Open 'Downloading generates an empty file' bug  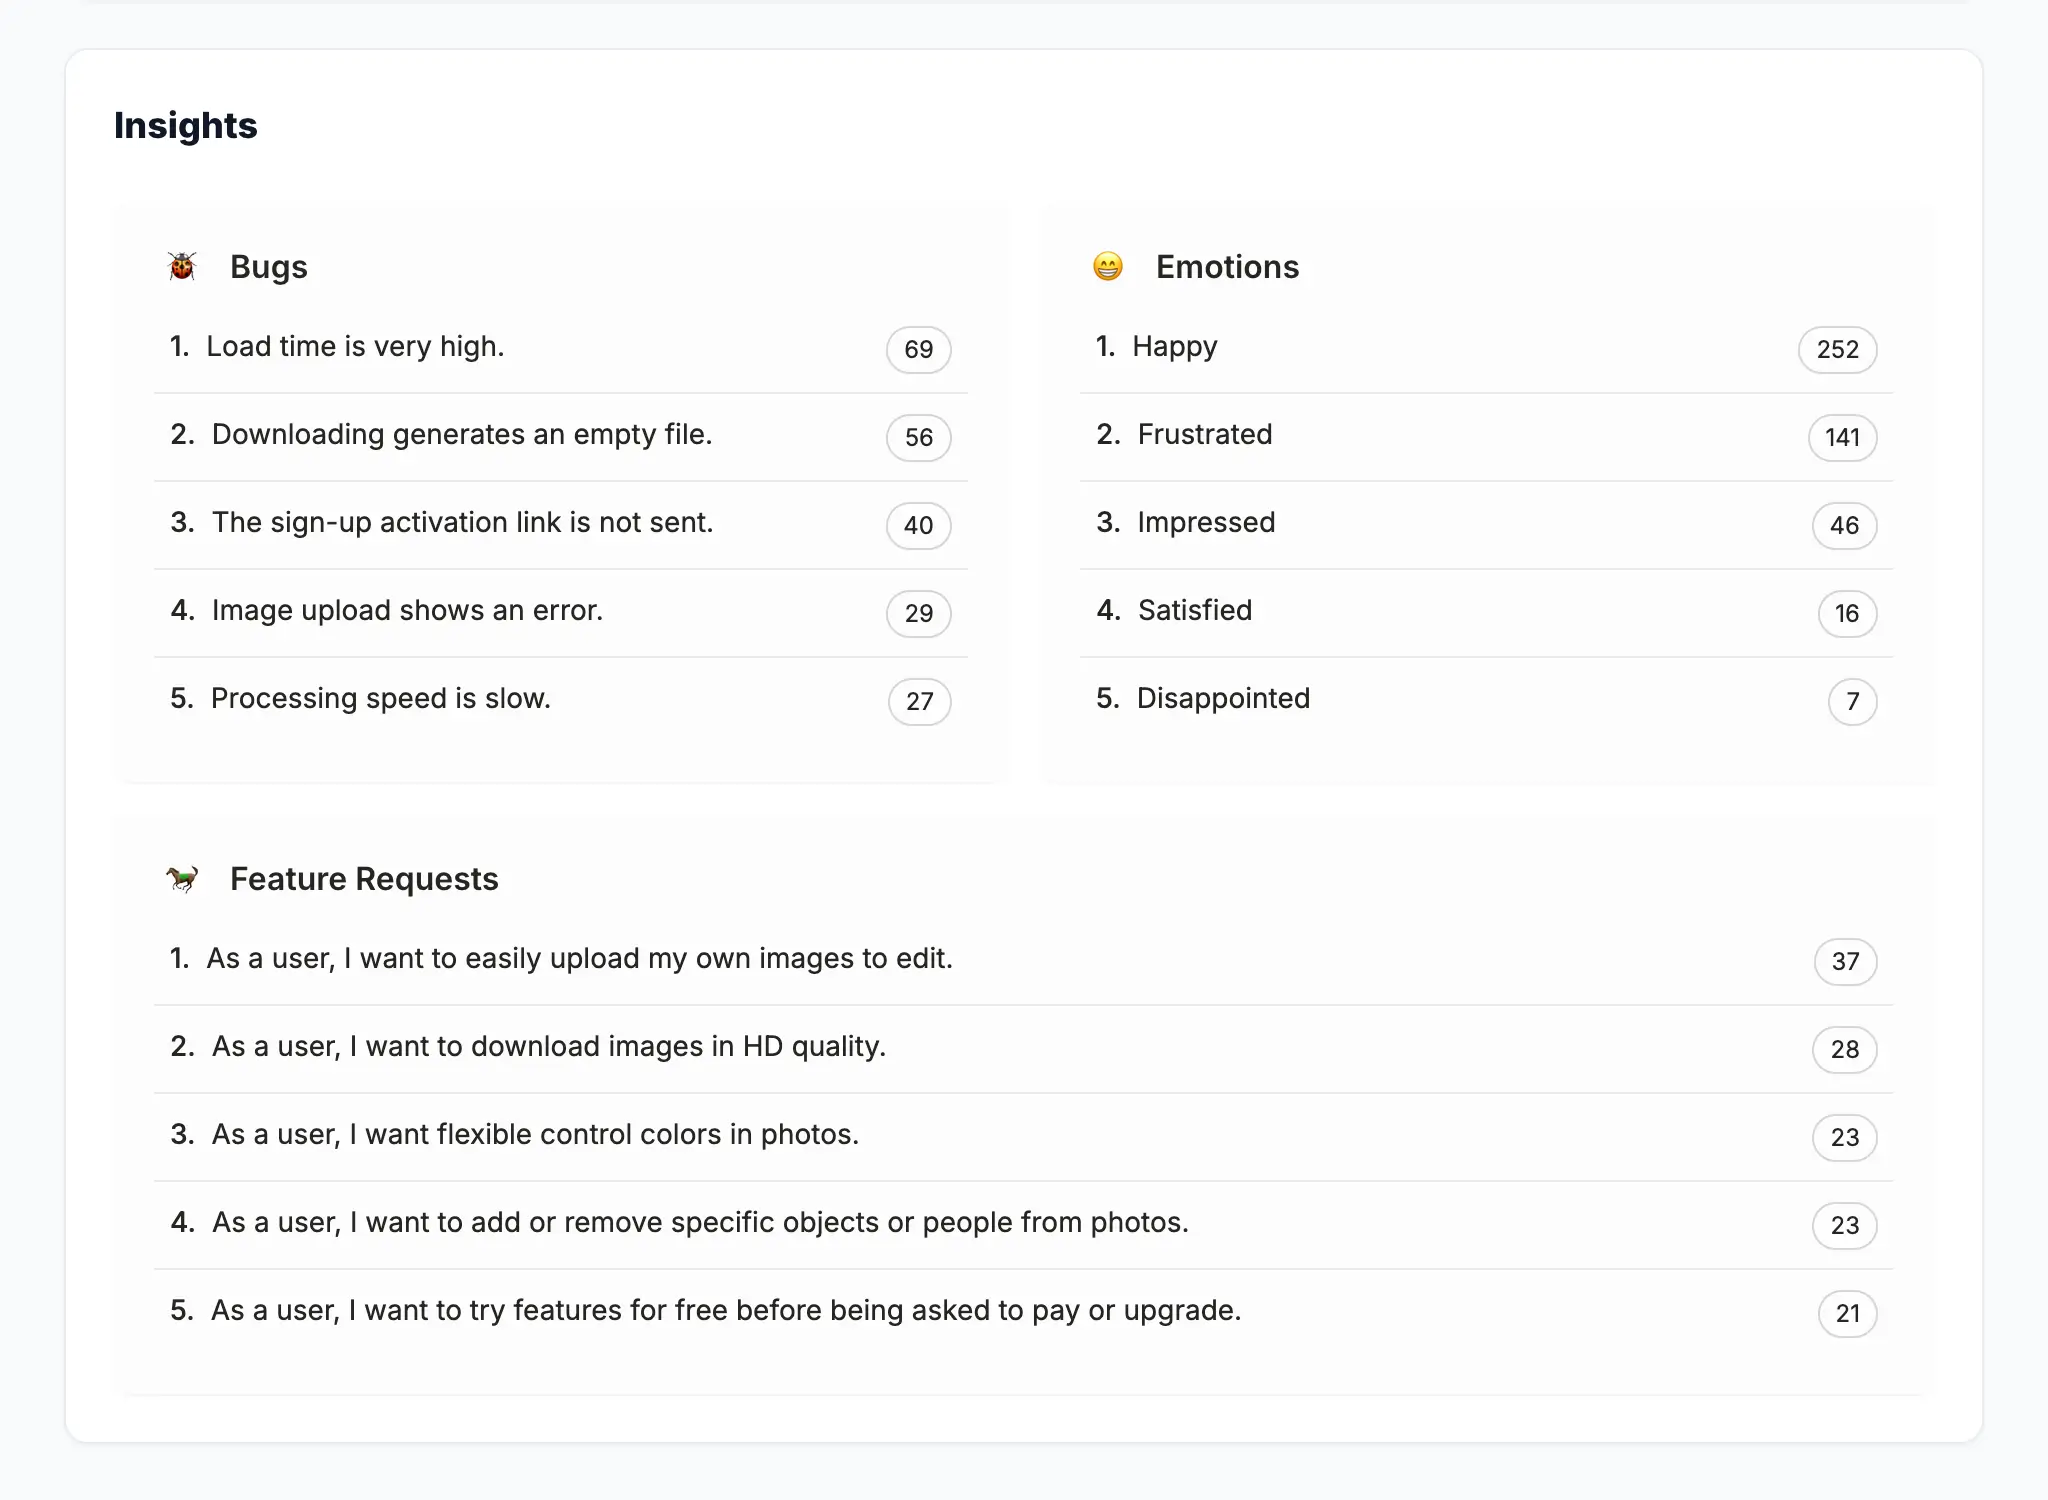561,437
